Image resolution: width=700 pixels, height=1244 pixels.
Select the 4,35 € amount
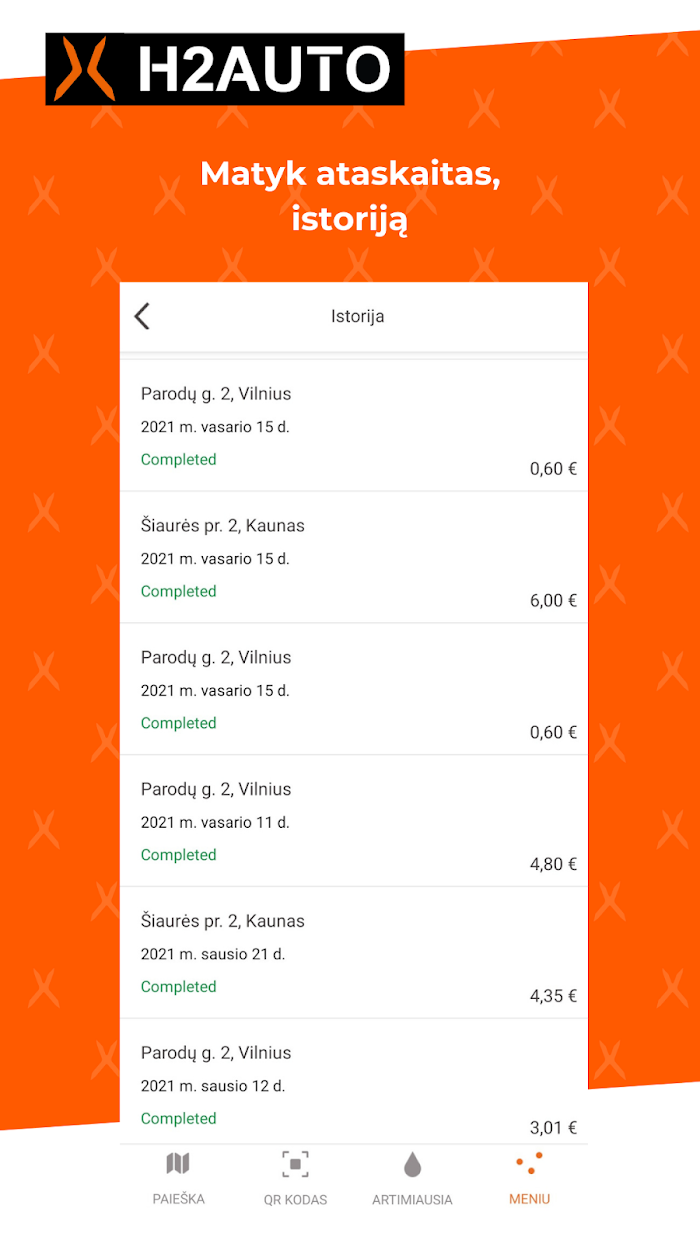(553, 996)
